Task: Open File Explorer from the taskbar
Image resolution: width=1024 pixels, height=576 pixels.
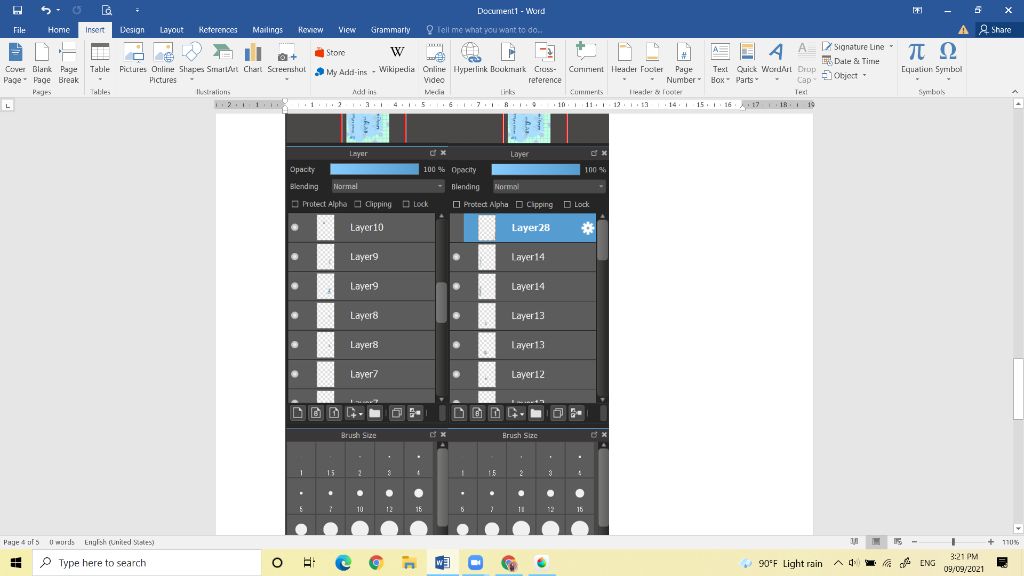Action: 409,562
